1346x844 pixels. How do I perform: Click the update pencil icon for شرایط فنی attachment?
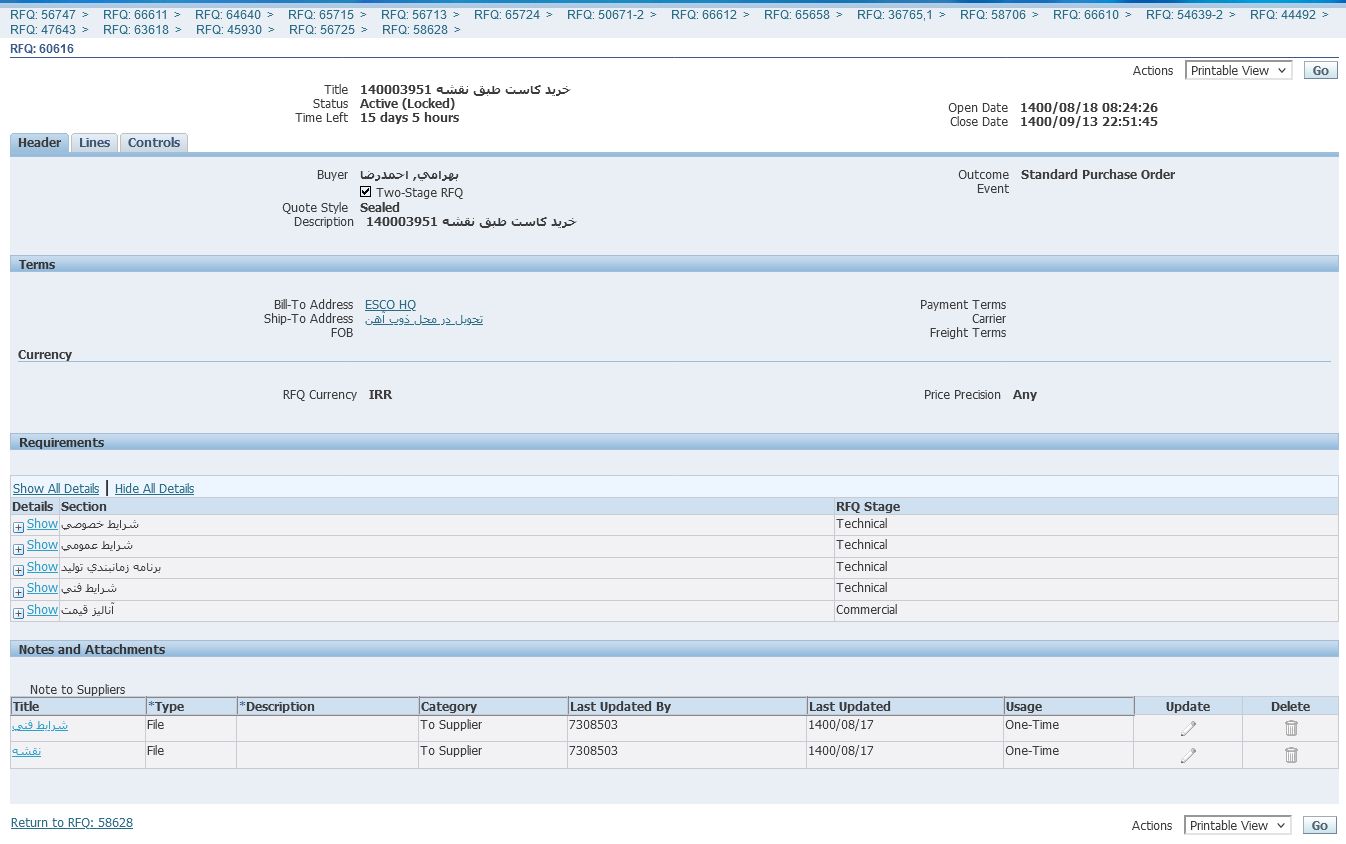coord(1188,729)
